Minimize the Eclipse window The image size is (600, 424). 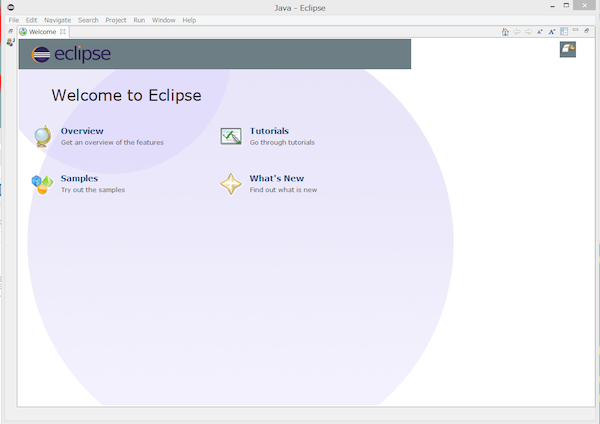click(552, 6)
